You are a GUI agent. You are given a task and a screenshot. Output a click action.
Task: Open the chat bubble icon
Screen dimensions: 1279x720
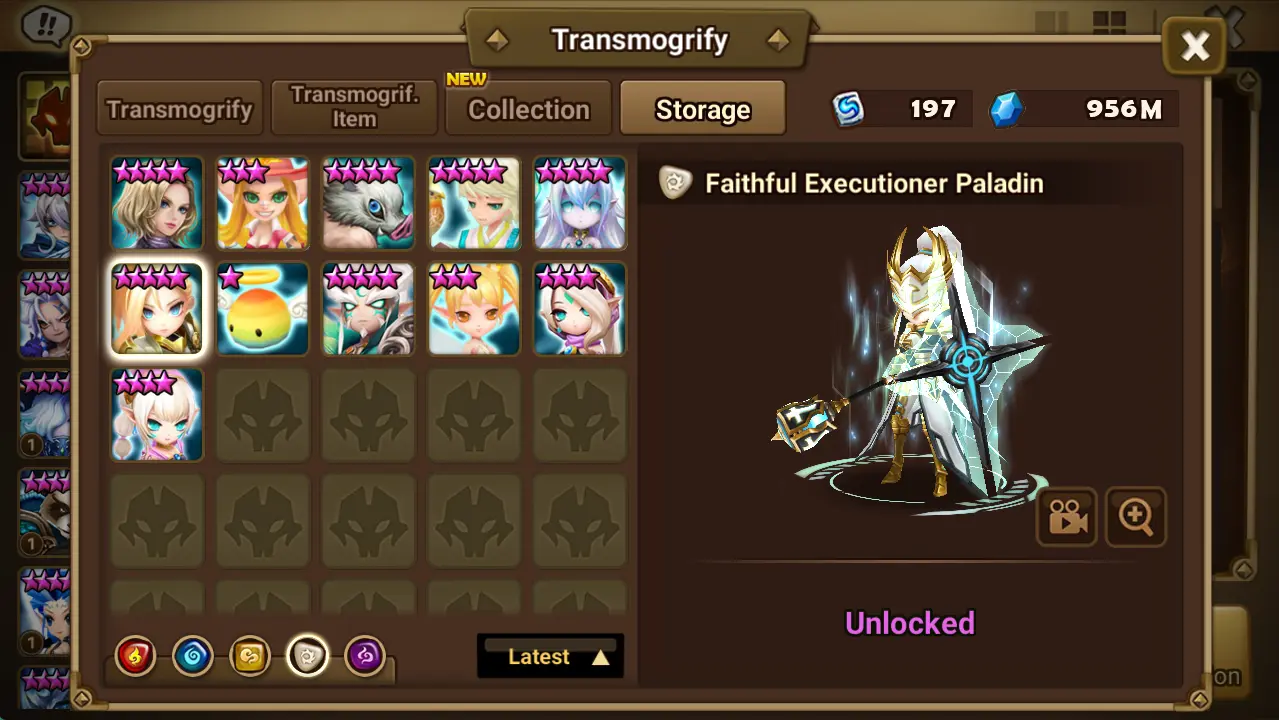(x=45, y=24)
